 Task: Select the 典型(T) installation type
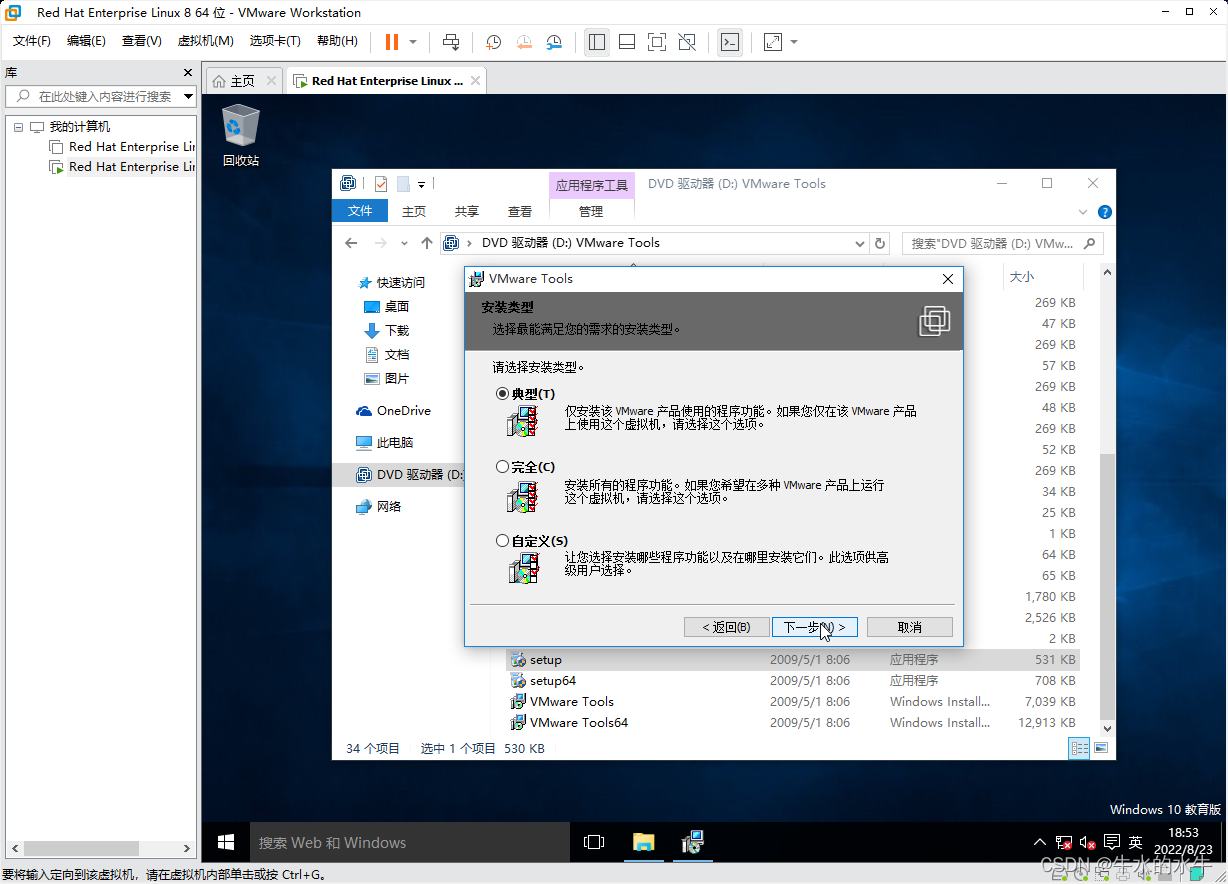pyautogui.click(x=503, y=394)
